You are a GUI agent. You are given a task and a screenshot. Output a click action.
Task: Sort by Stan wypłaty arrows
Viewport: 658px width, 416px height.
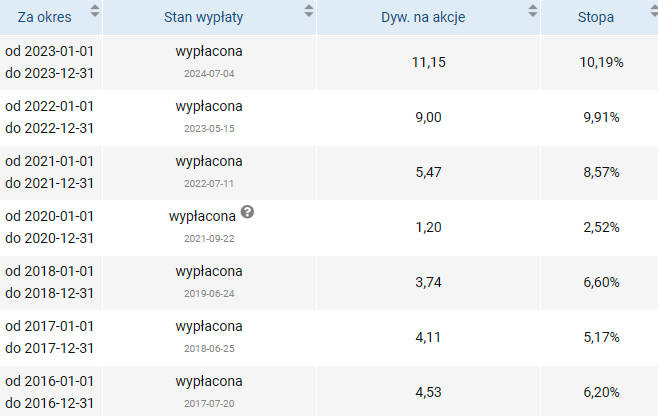(x=309, y=11)
